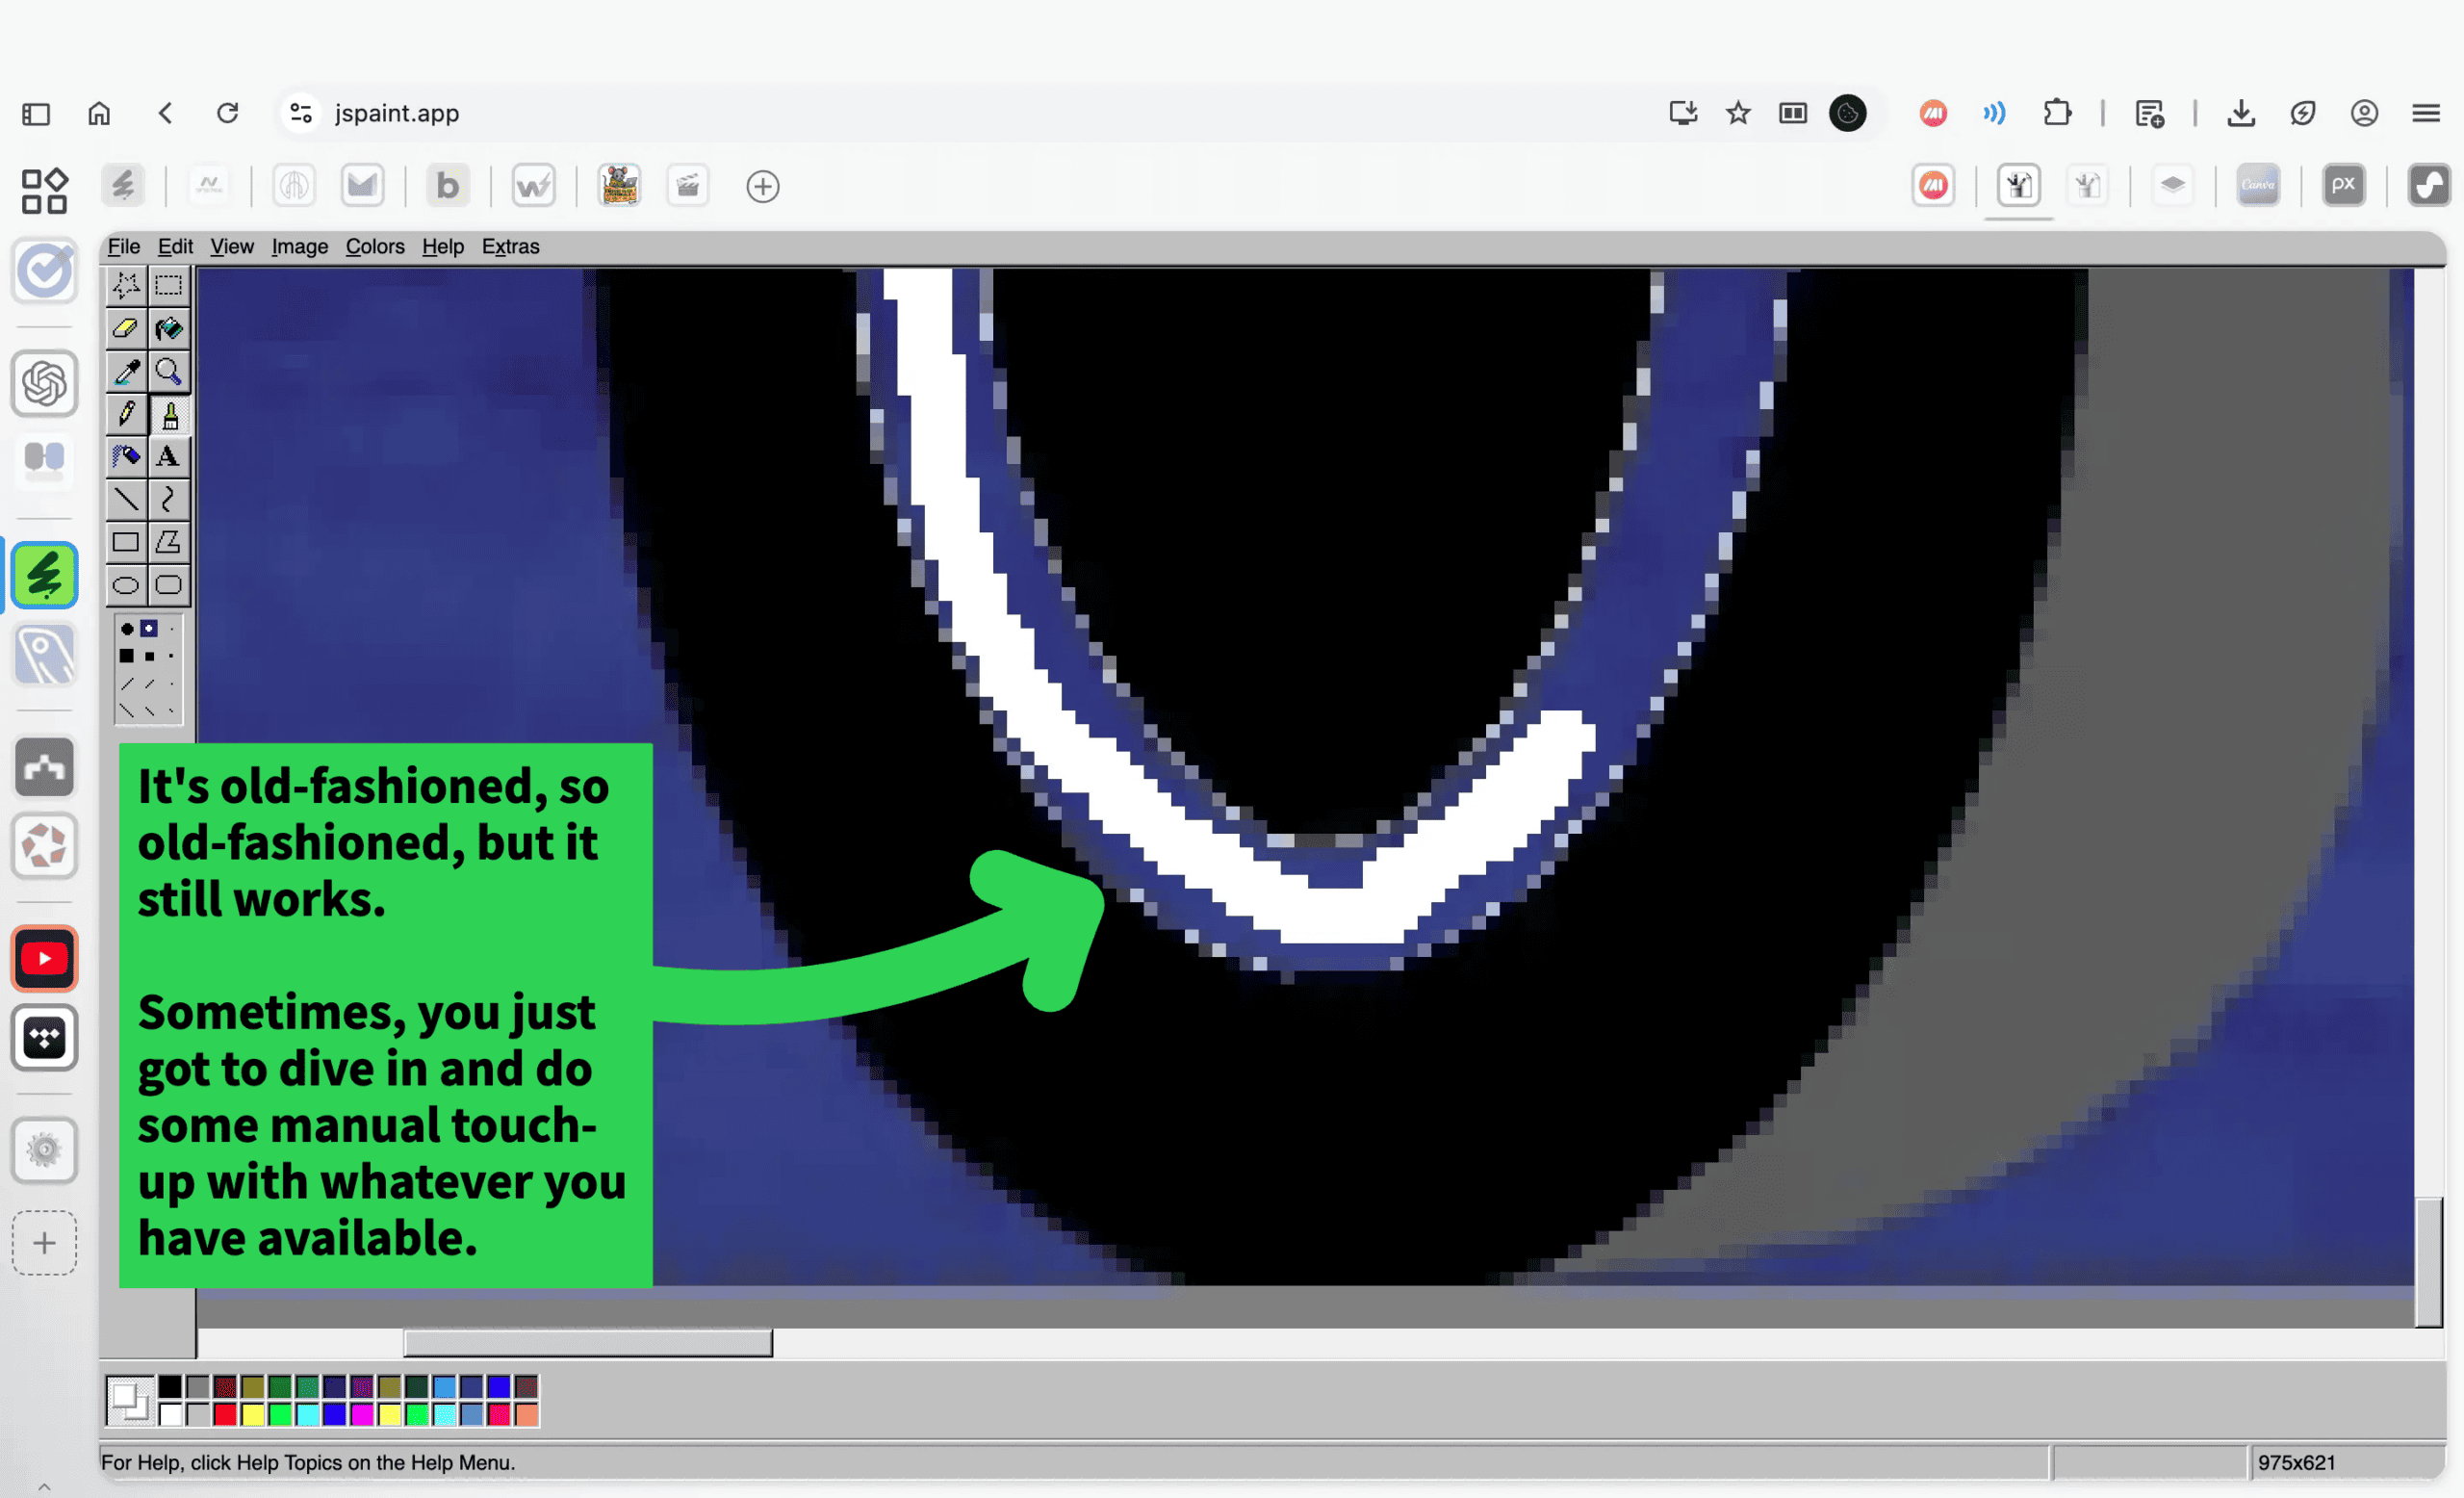Select the Text tool
The height and width of the screenshot is (1498, 2464).
pos(168,457)
